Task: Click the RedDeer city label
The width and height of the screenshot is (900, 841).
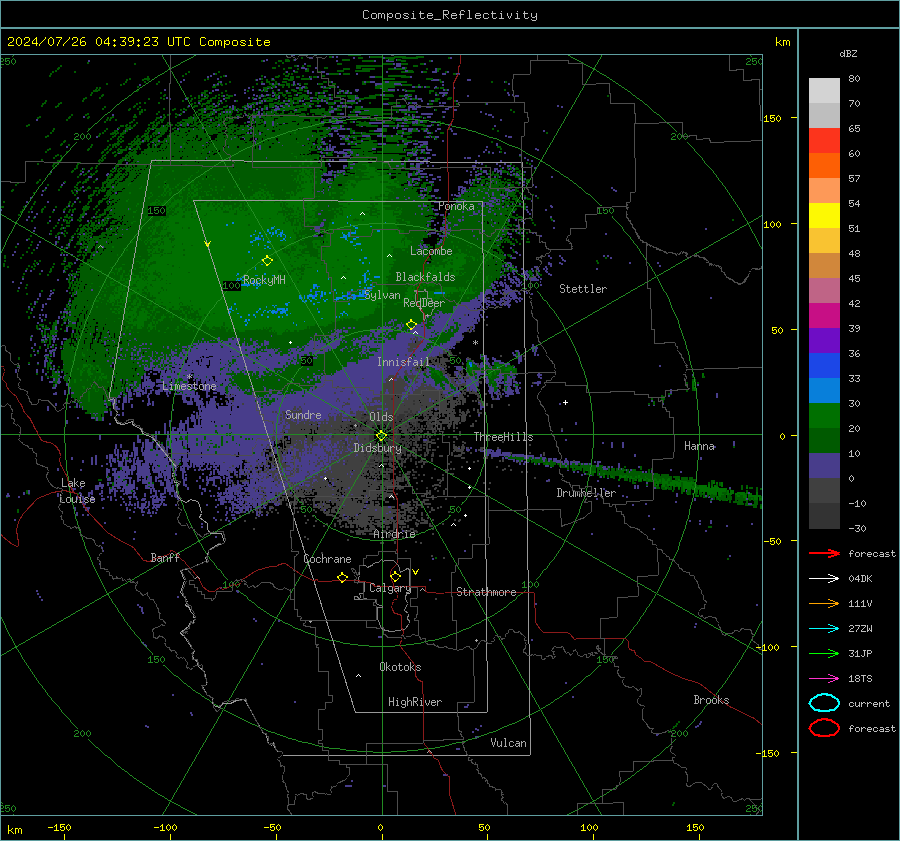Action: [x=424, y=303]
